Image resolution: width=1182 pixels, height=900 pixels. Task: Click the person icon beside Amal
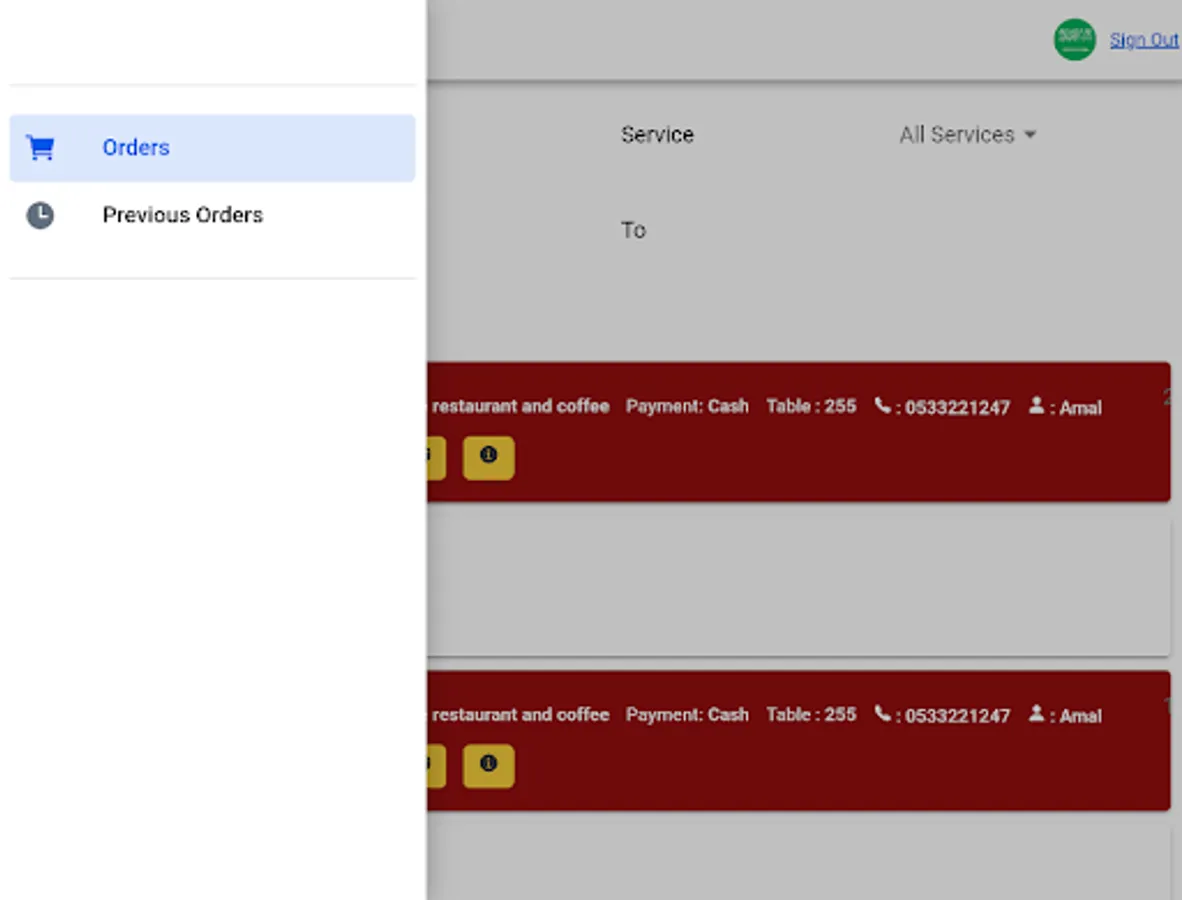point(1037,407)
